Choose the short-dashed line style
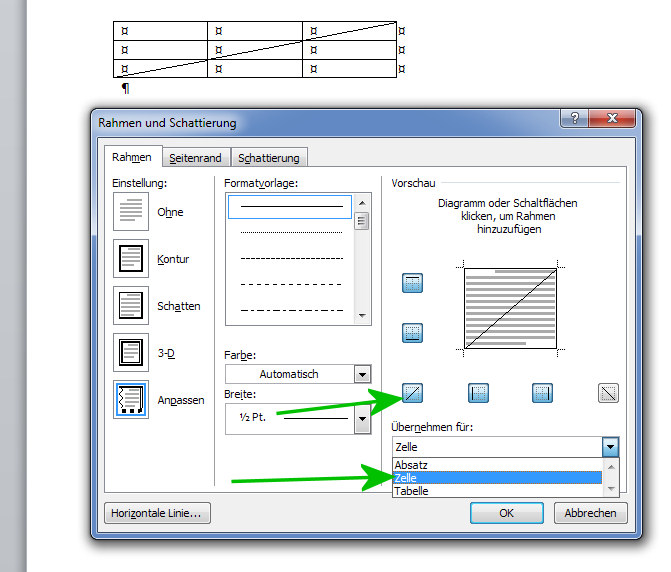This screenshot has width=671, height=572. coord(290,258)
